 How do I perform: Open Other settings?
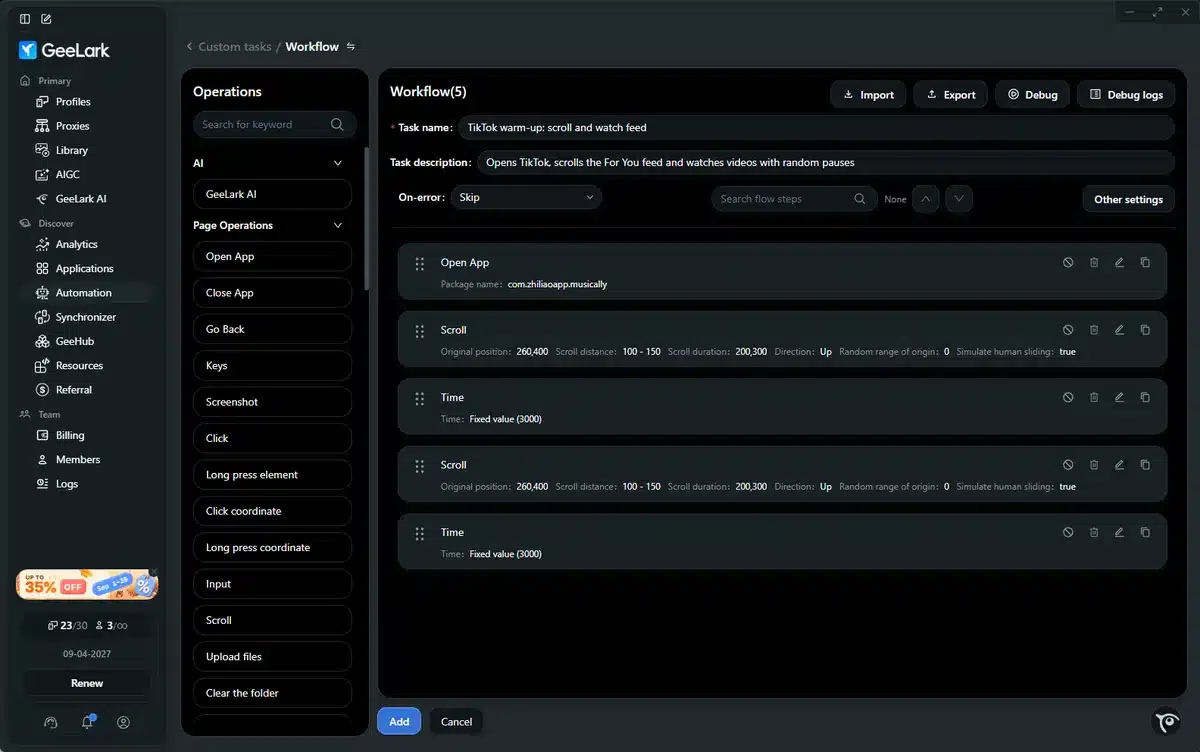[x=1128, y=199]
